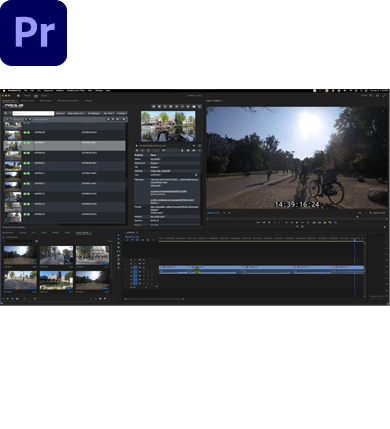390x429 pixels.
Task: Open the Sequence menu
Action: [x=48, y=91]
